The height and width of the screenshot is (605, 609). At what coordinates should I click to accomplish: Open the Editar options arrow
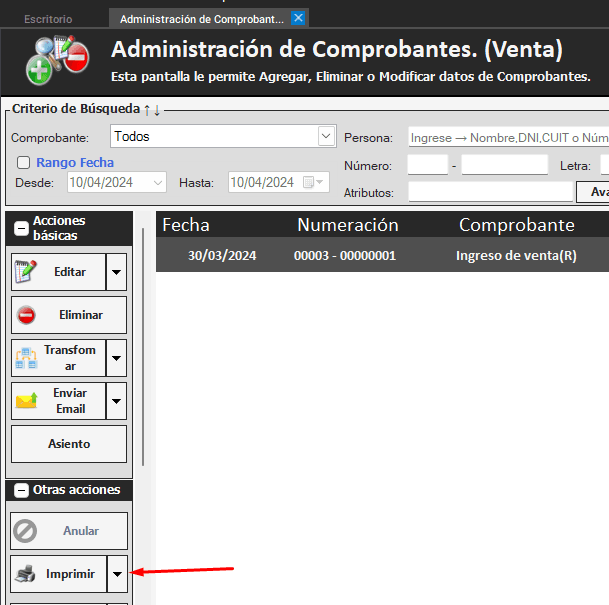tap(118, 272)
